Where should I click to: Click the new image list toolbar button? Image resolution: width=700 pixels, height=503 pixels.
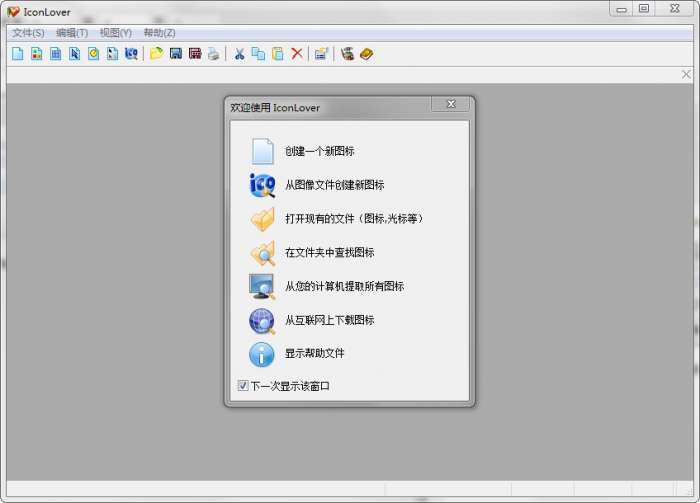click(x=56, y=54)
